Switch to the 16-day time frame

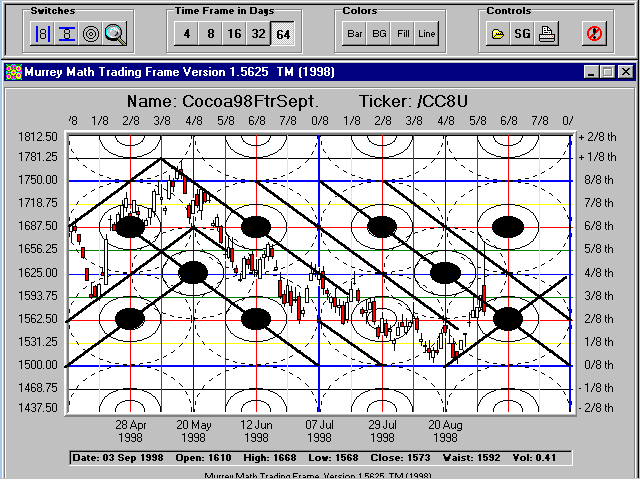[x=234, y=33]
